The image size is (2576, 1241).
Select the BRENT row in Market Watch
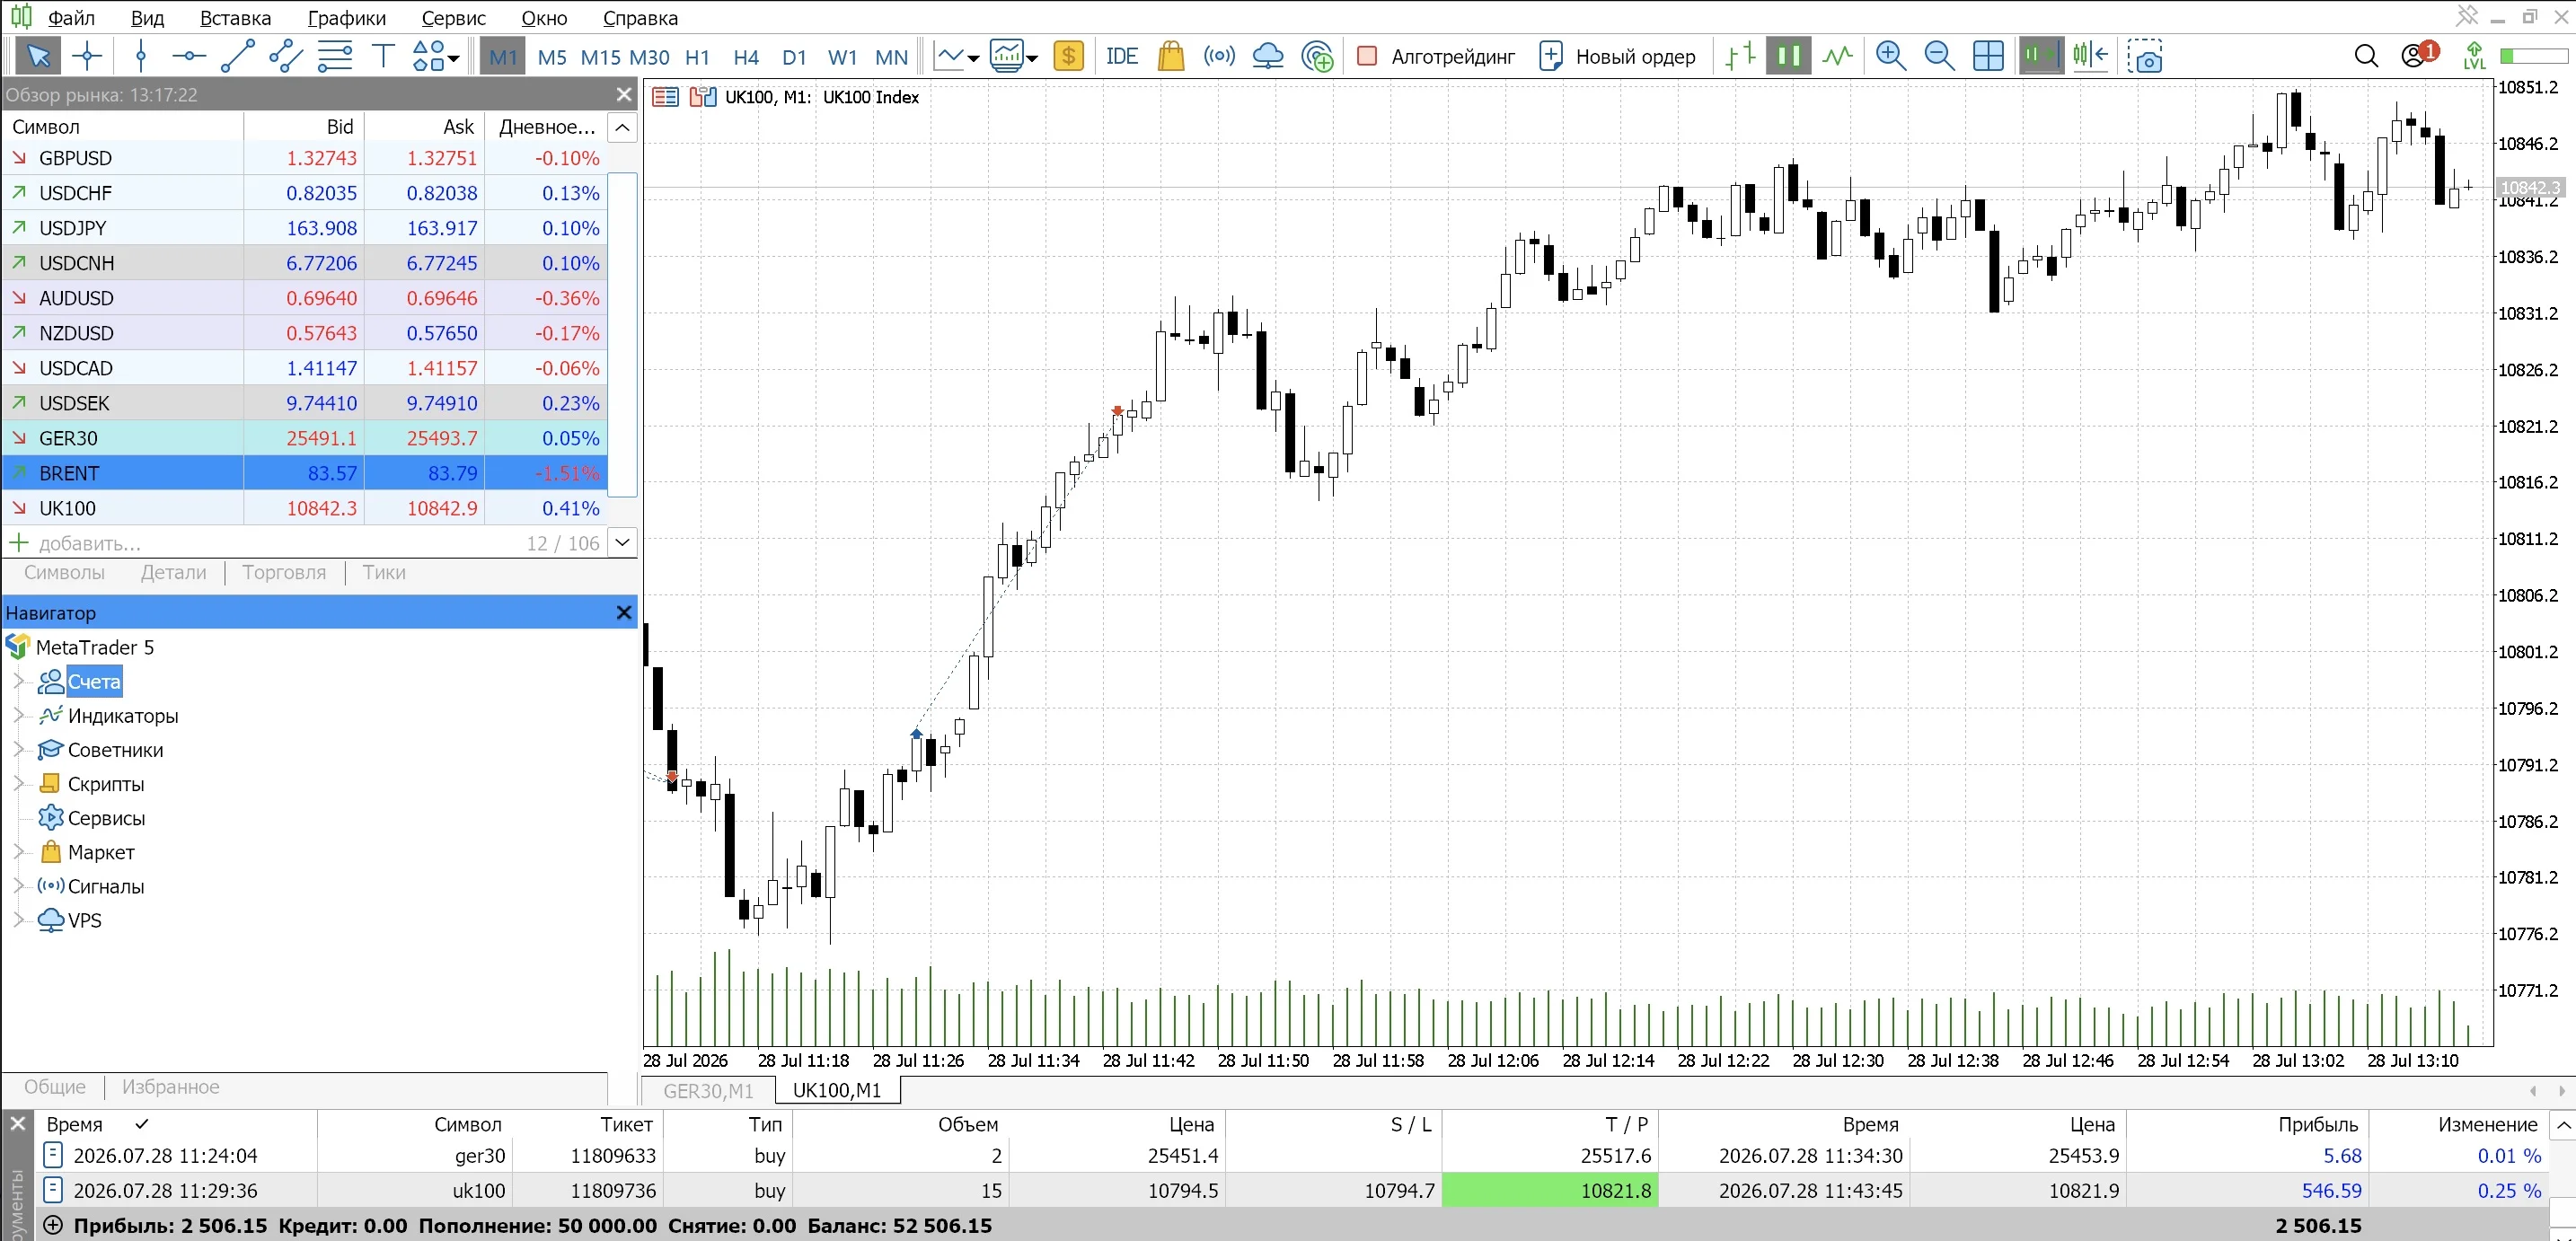click(x=305, y=473)
